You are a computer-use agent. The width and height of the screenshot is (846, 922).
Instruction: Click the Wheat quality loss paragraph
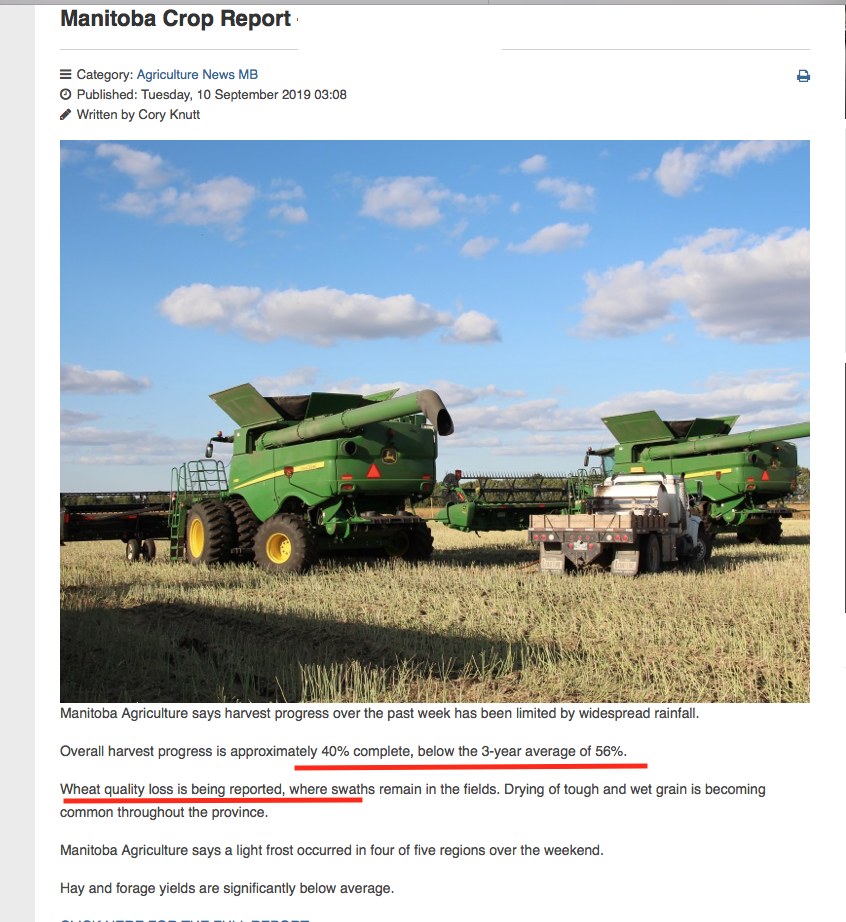coord(413,801)
